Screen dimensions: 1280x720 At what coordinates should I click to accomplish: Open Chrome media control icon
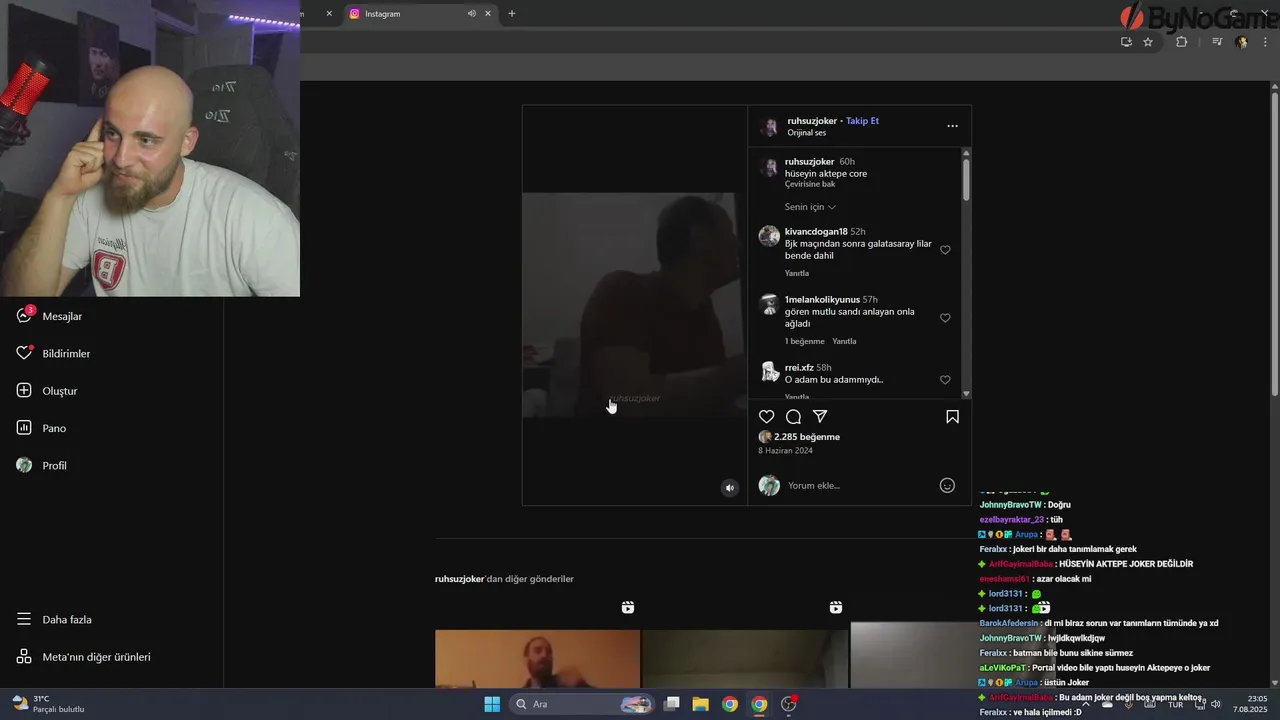tap(1217, 42)
